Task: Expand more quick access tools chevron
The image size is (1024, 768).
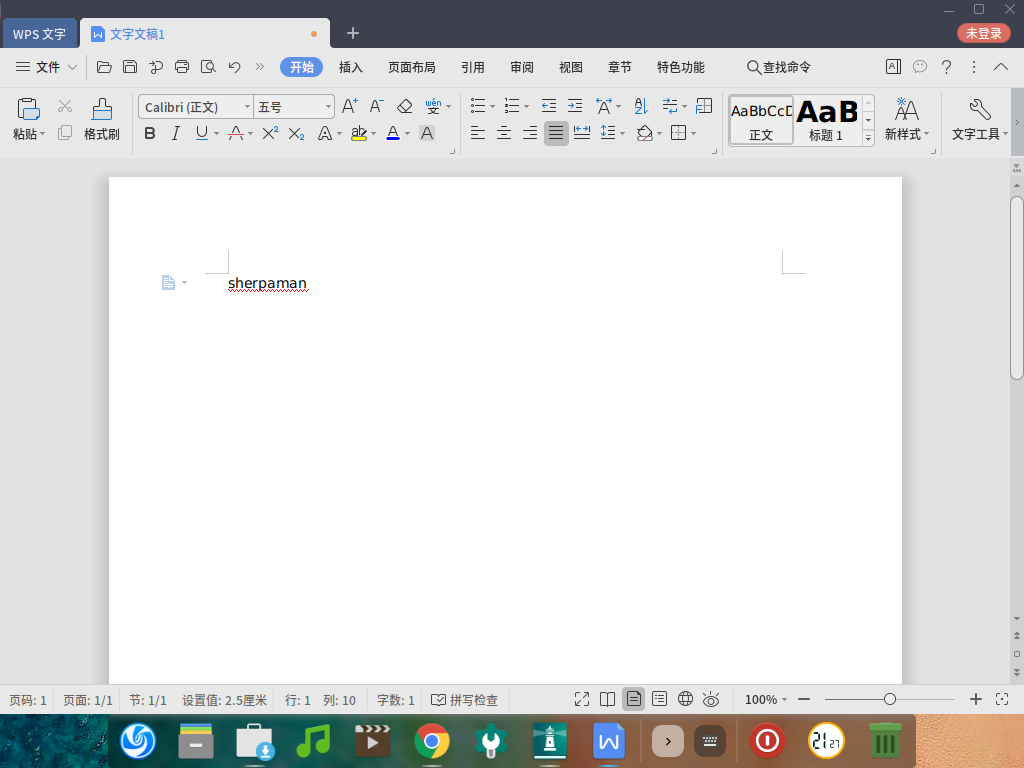Action: tap(260, 67)
